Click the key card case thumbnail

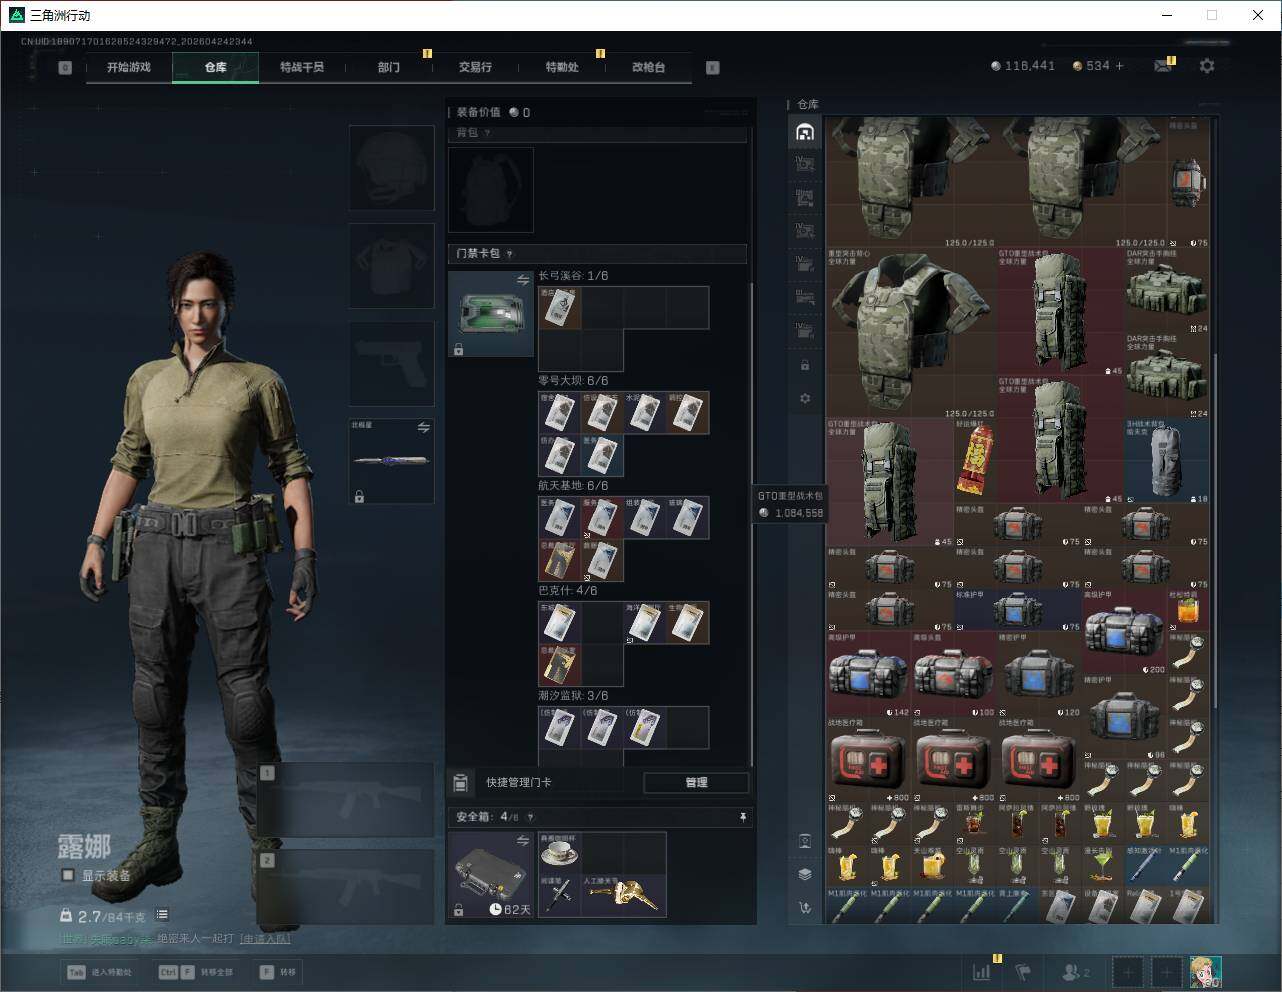tap(491, 314)
